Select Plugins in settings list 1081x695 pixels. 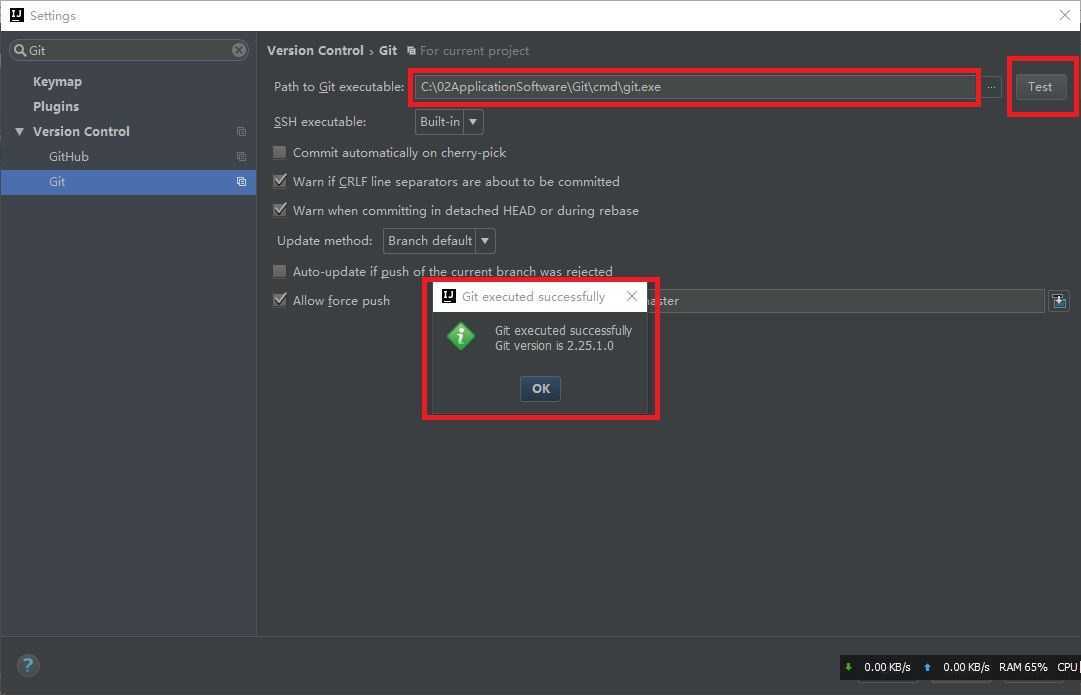point(56,106)
